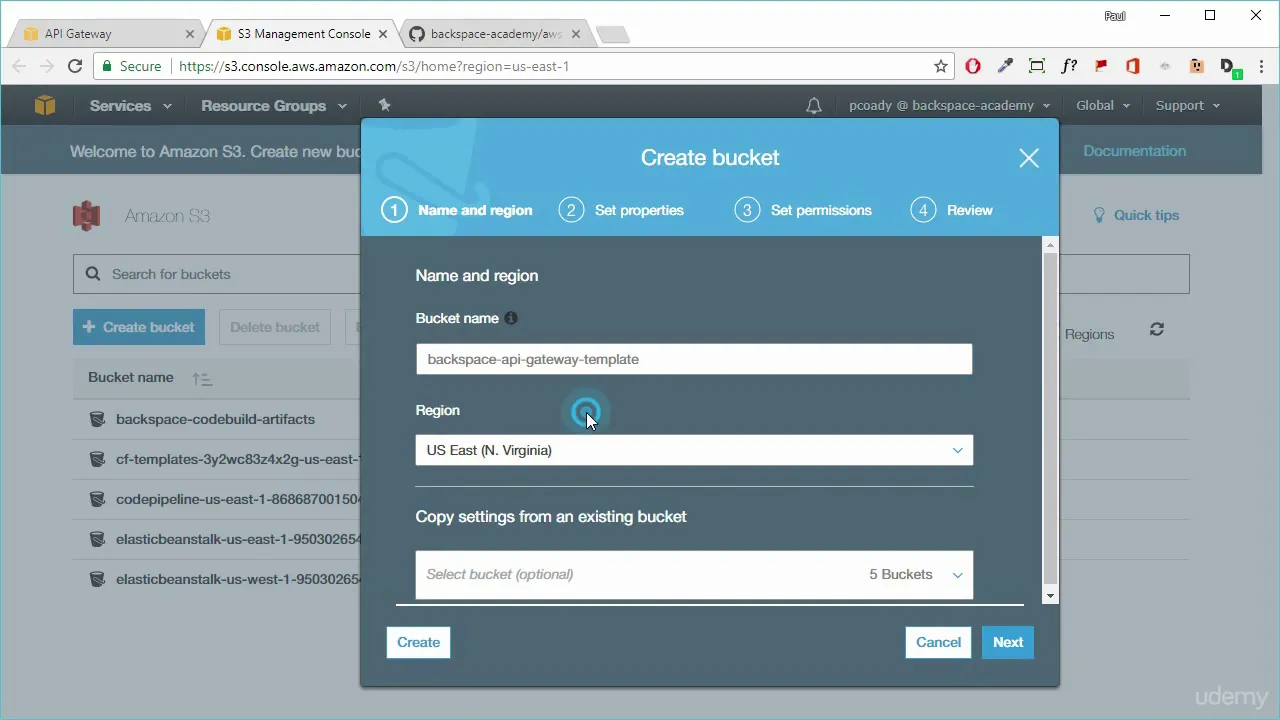Close the API Gateway browser tab

[x=190, y=34]
